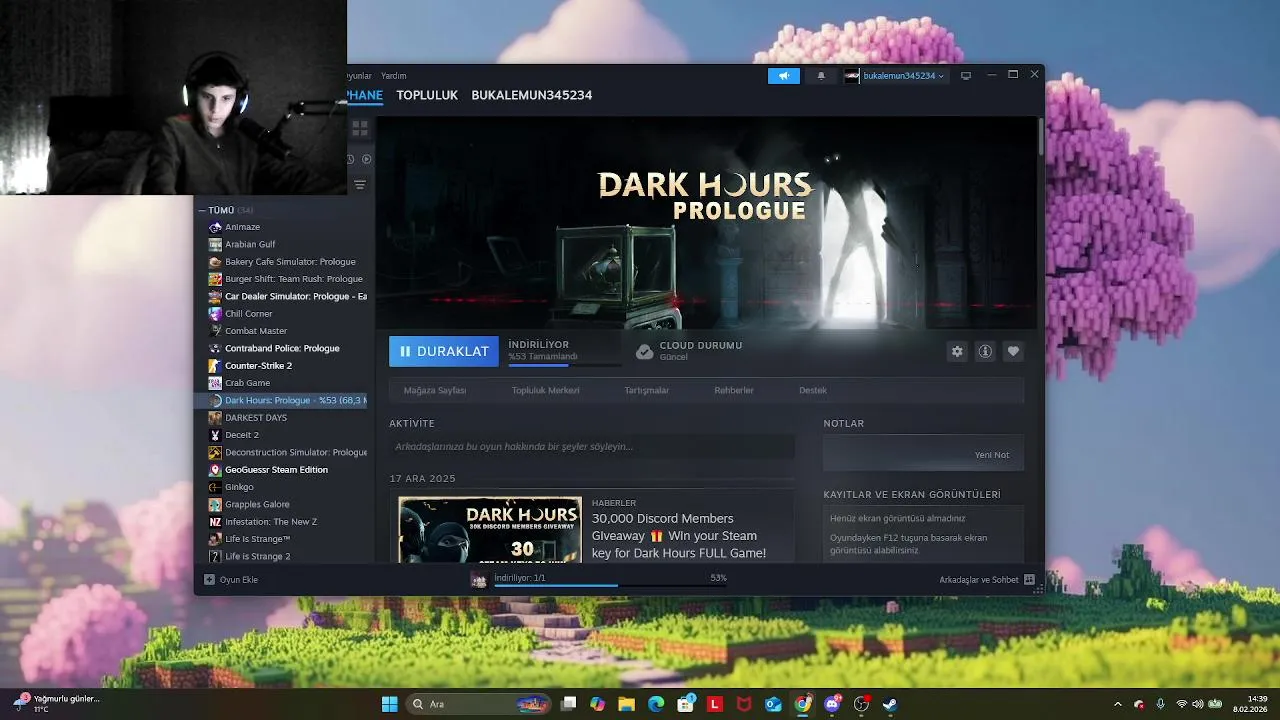Click the GeoGuessr Steam Edition icon

tap(215, 470)
